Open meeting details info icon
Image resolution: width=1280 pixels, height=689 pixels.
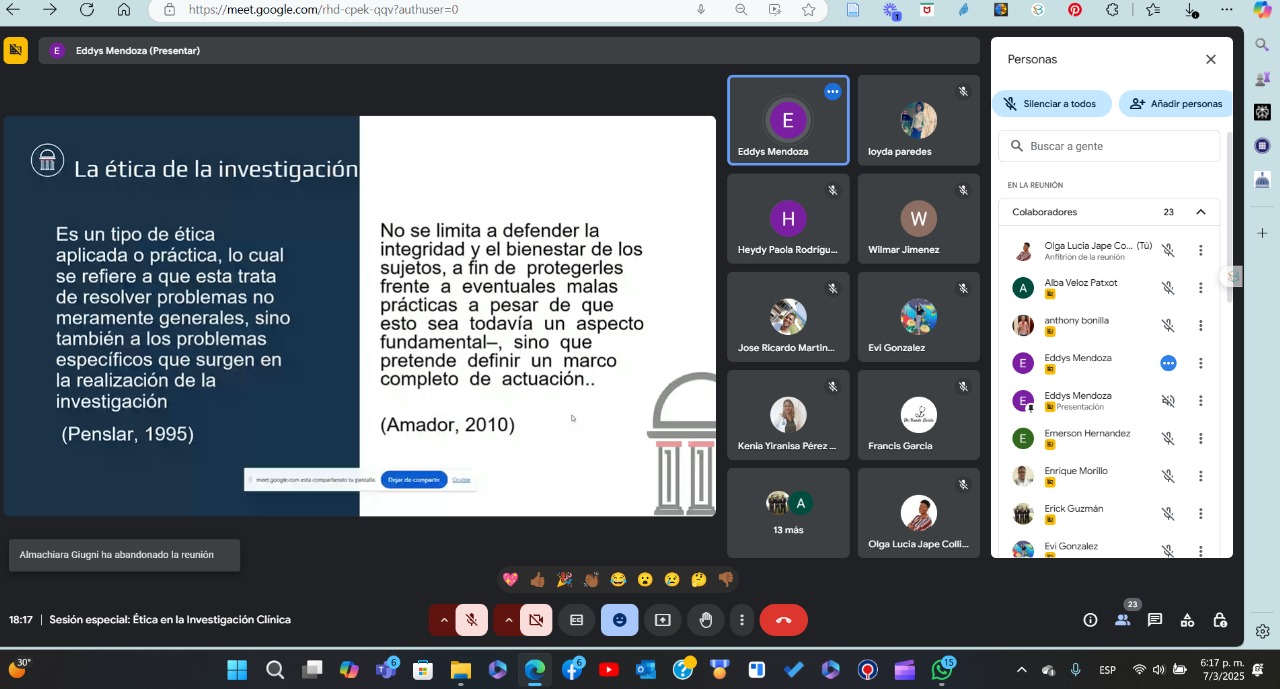pos(1090,620)
